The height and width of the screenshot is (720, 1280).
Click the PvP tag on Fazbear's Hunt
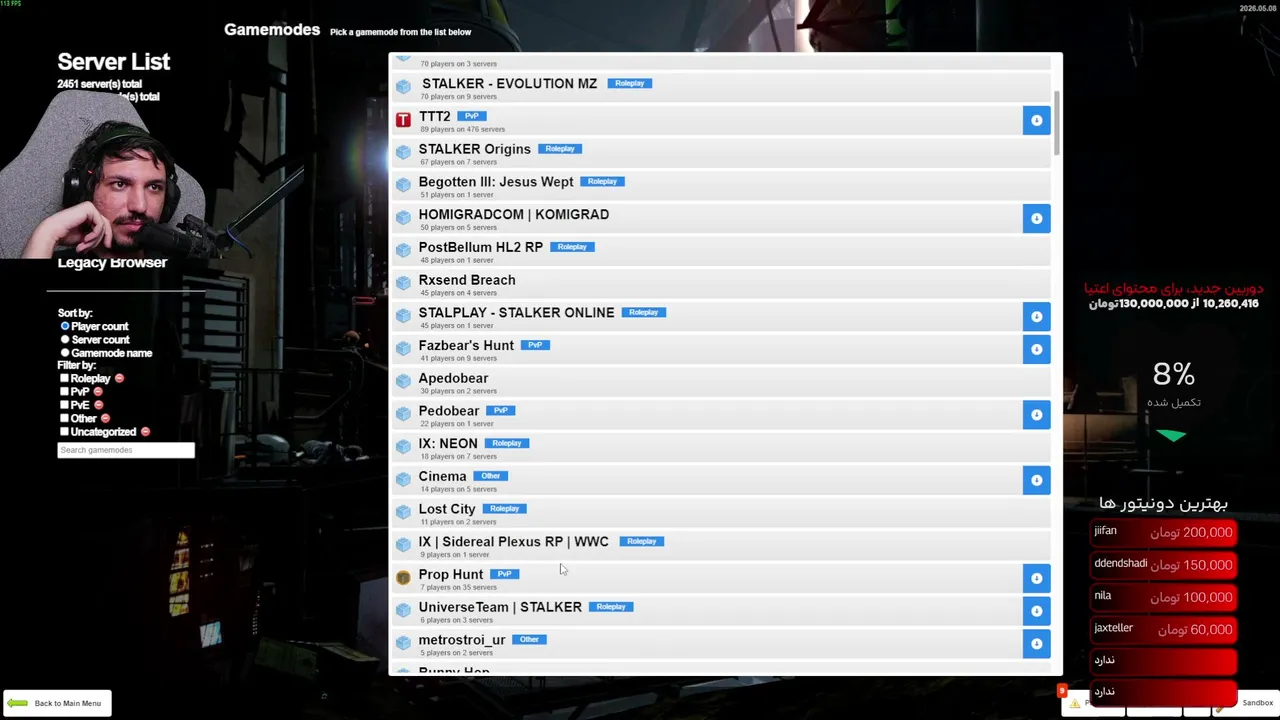click(x=535, y=345)
